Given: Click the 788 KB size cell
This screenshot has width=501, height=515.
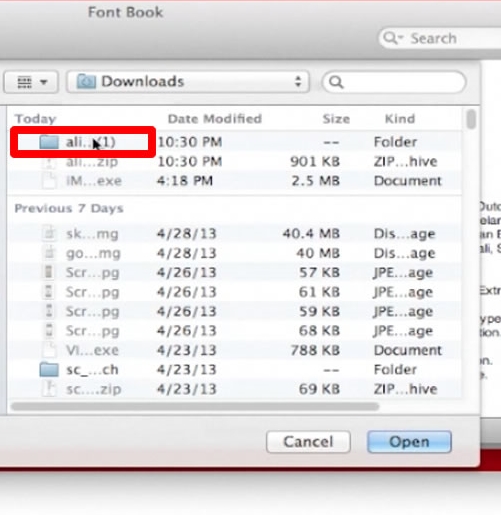Looking at the screenshot, I should coord(315,350).
